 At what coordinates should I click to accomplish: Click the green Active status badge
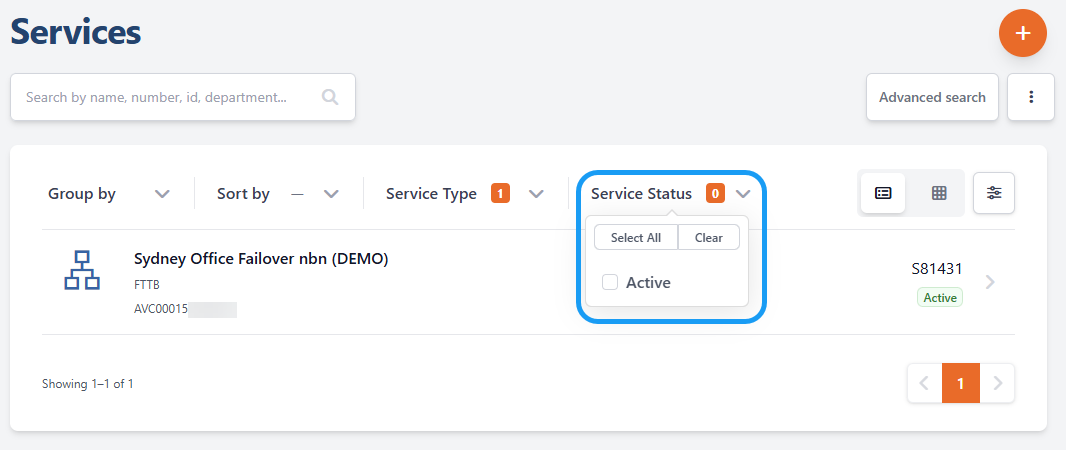940,298
